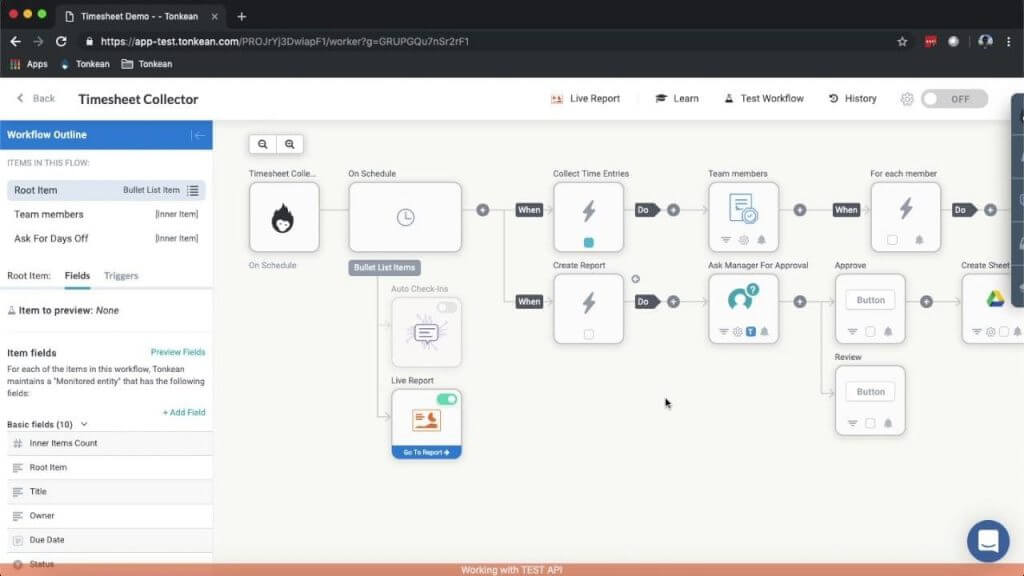
Task: Switch to the Triggers tab
Action: click(121, 276)
